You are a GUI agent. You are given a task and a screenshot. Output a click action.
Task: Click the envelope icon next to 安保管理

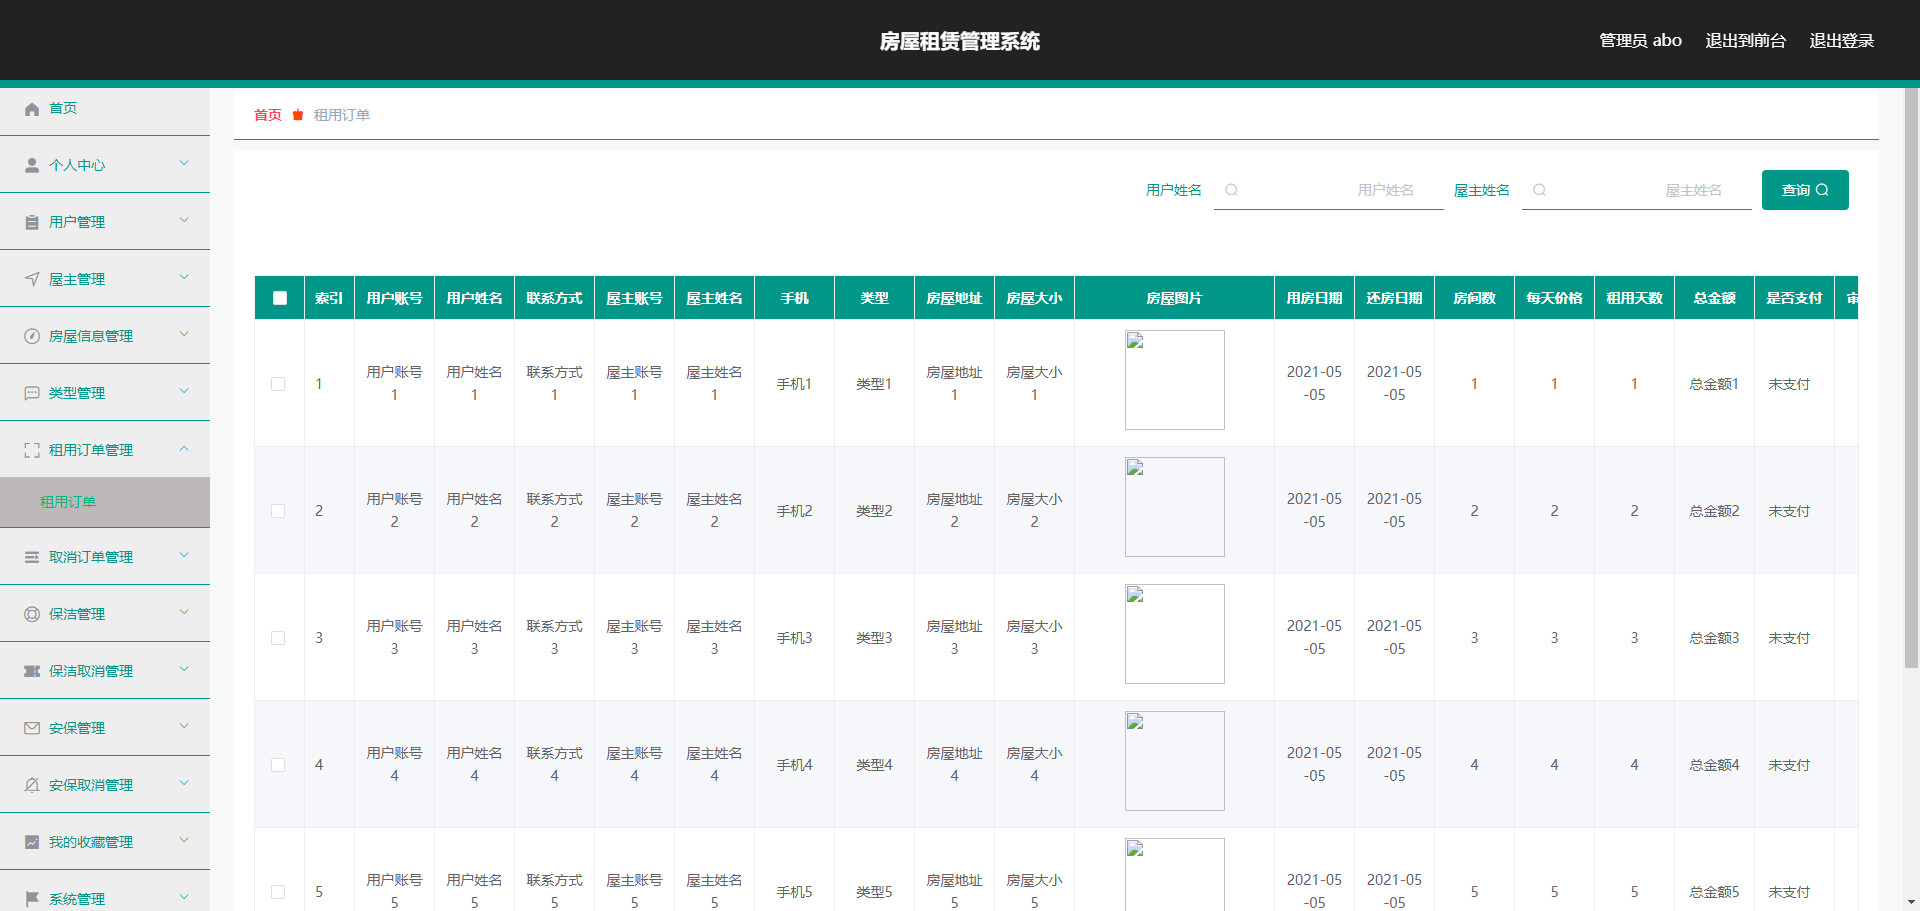[32, 728]
